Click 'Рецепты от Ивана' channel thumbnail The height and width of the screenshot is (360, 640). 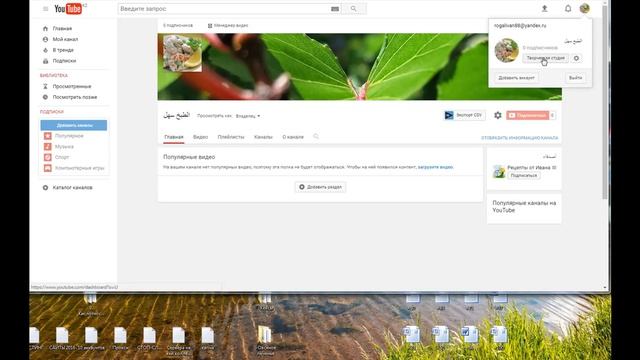498,171
